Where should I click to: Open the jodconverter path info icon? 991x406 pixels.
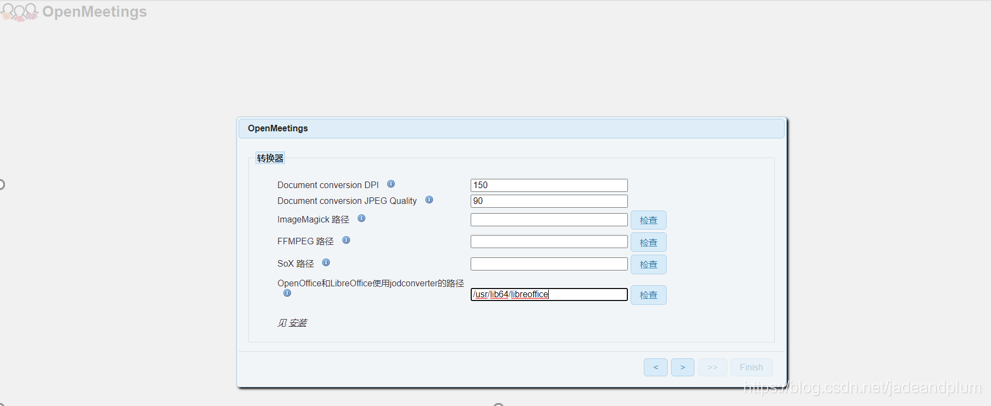(288, 293)
